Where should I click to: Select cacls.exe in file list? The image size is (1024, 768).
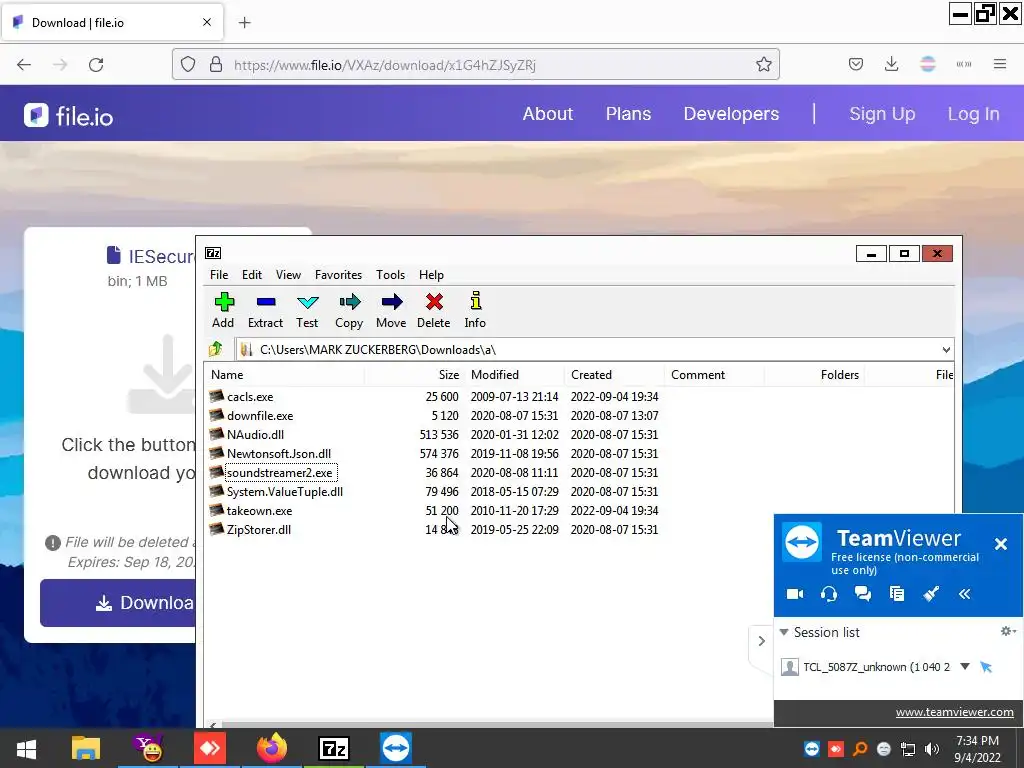[250, 396]
